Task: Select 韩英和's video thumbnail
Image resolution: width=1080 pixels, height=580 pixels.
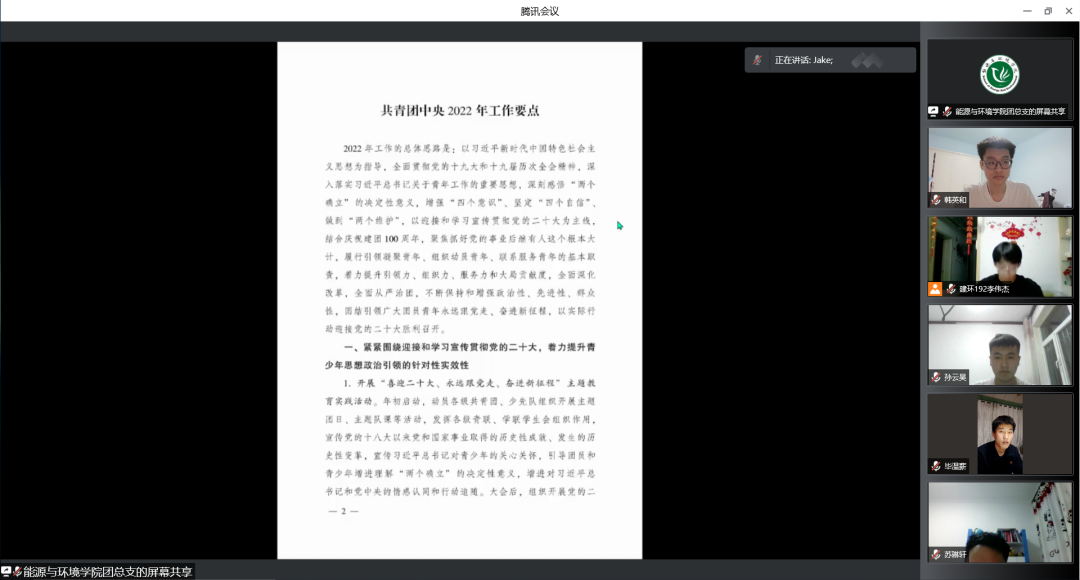Action: click(x=999, y=165)
